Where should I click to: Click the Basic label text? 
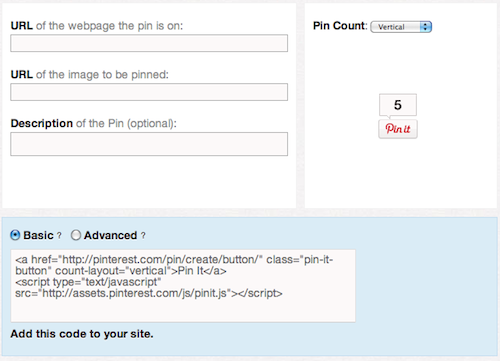tap(38, 235)
